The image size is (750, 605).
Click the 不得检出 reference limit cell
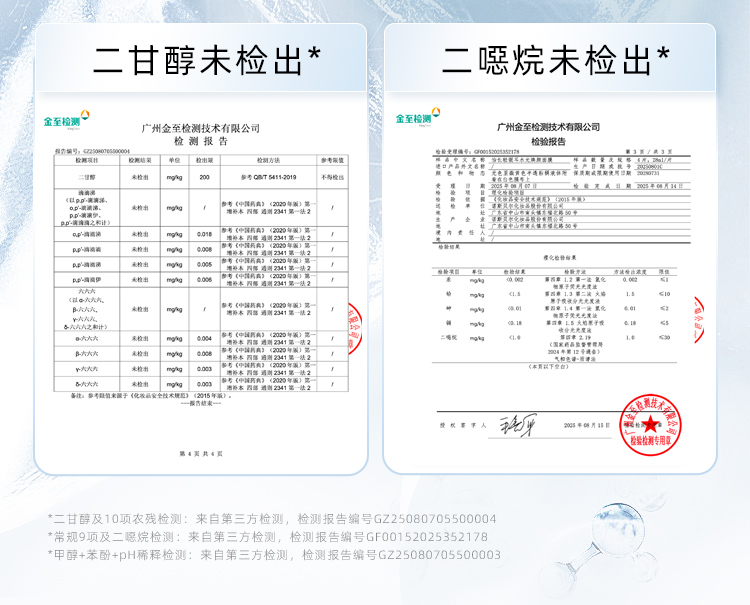point(332,177)
